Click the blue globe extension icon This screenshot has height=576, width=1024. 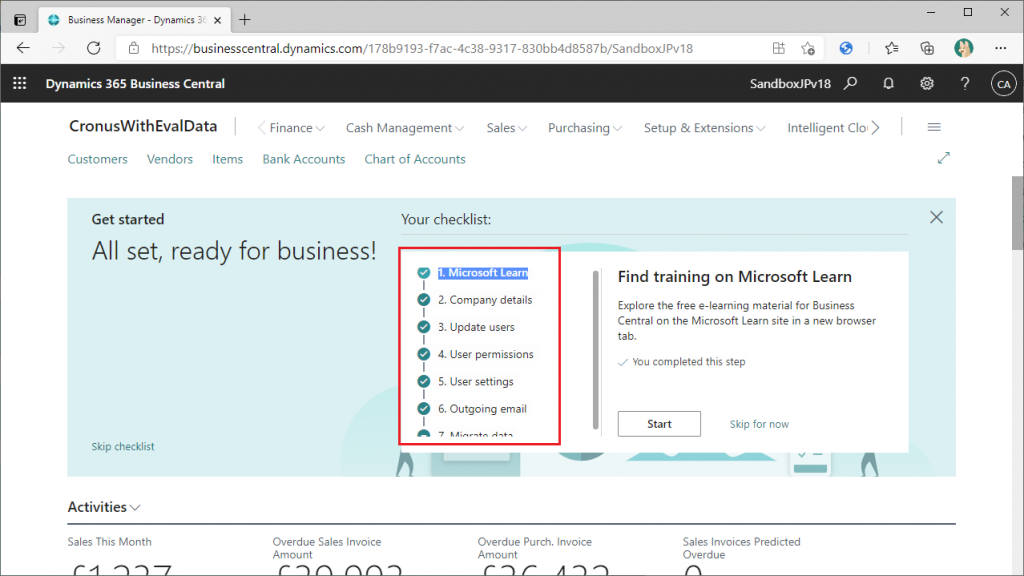[846, 48]
